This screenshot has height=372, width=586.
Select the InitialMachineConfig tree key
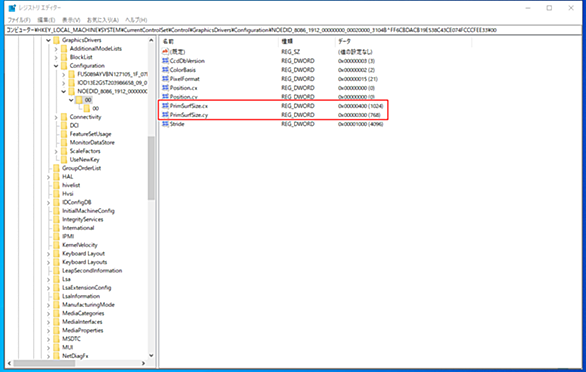point(88,211)
